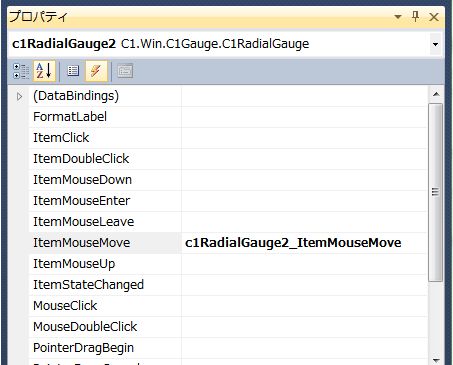
Task: Select the FormatLabel event
Action: click(x=70, y=117)
